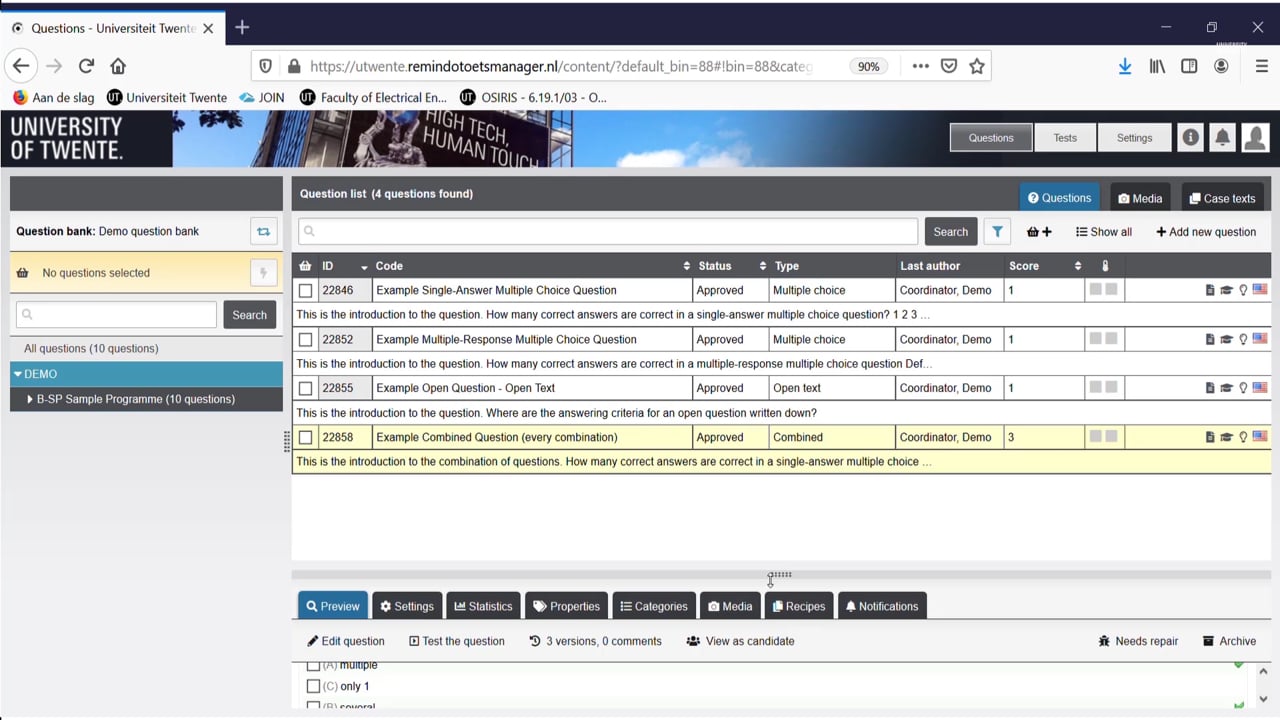Open the Notifications tab of the question
1280x720 pixels.
coord(882,606)
